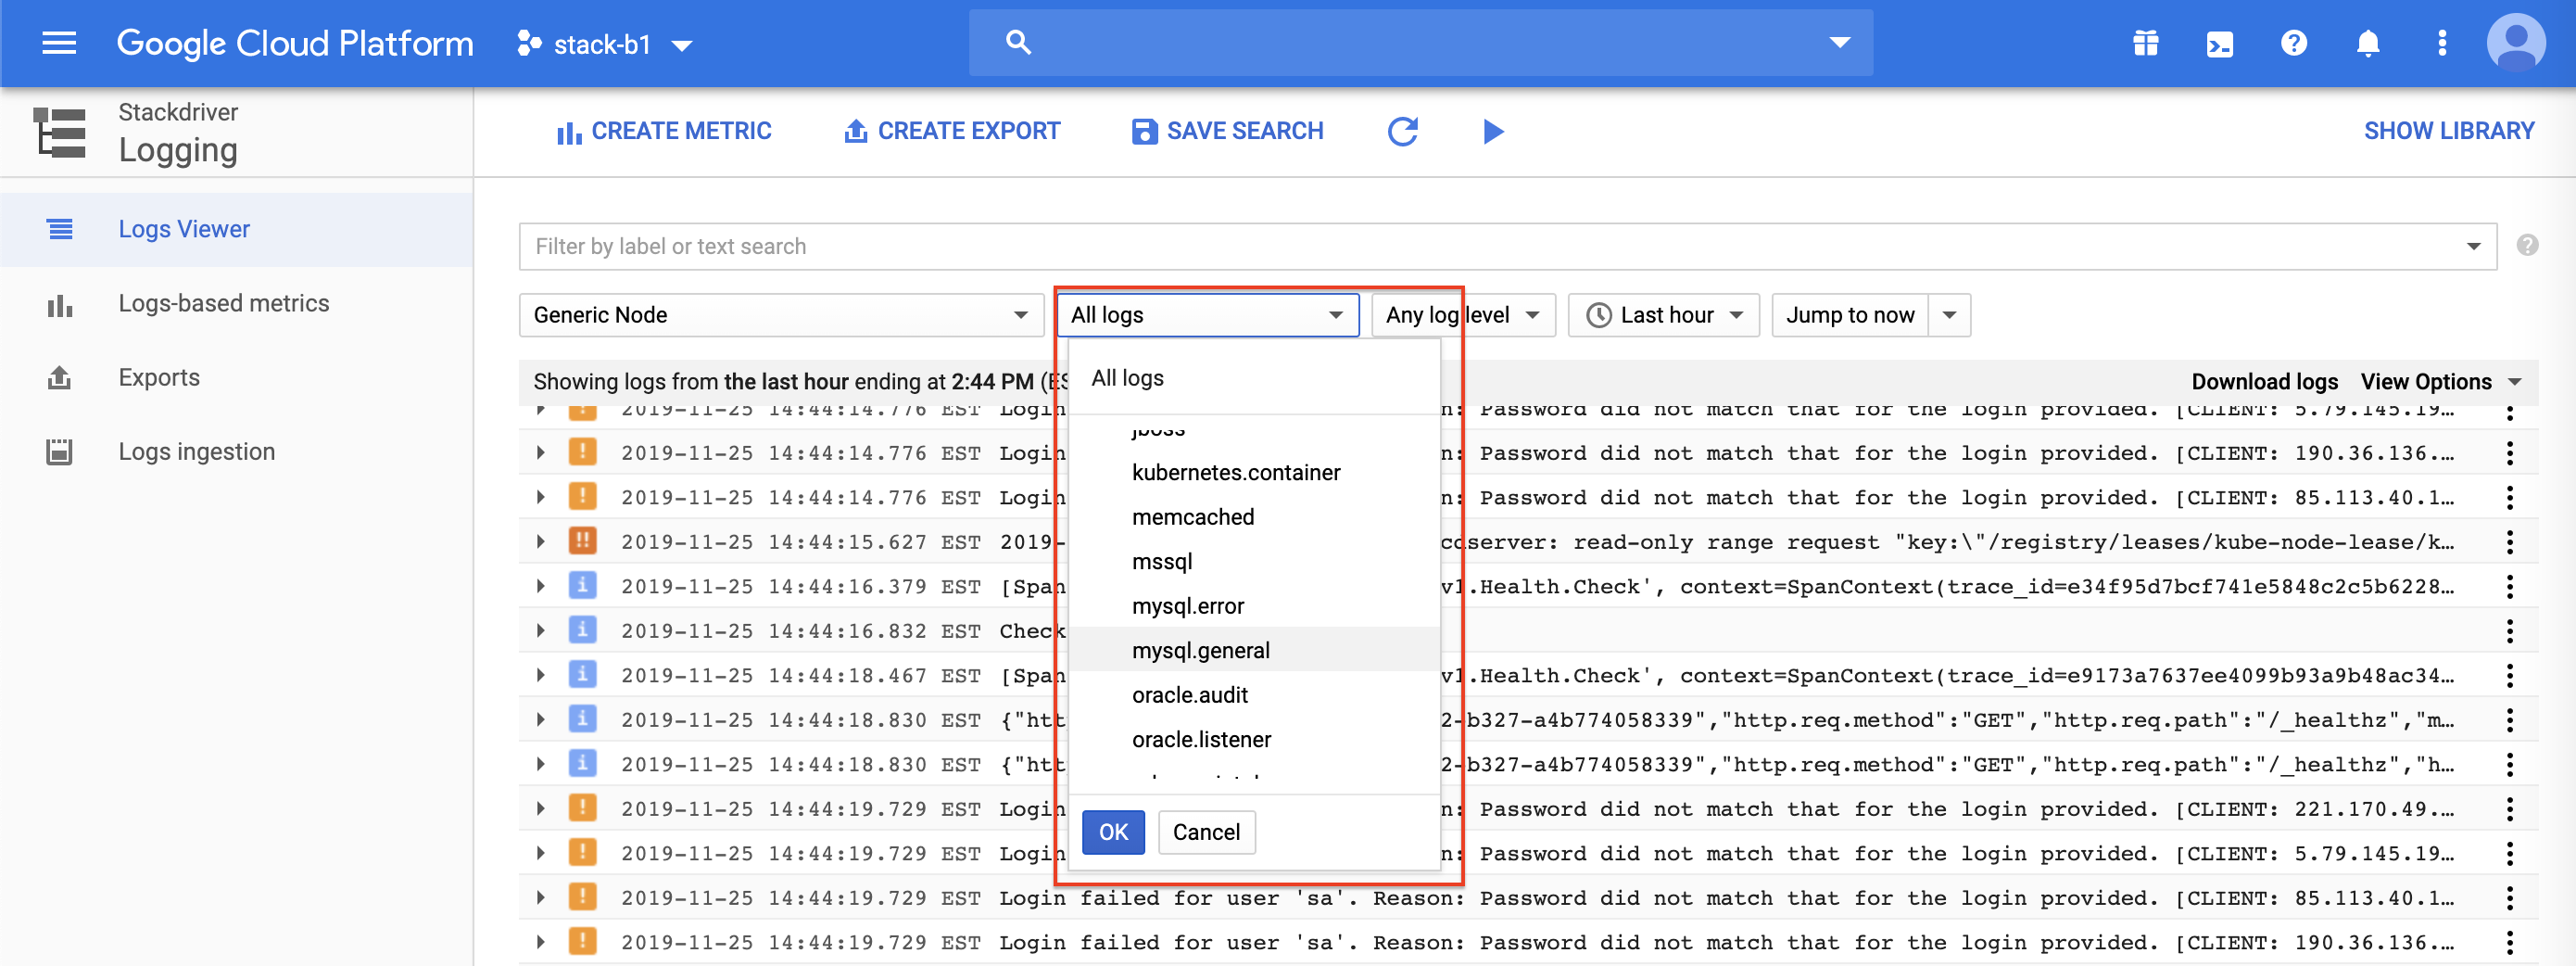Confirm log selection with OK
This screenshot has height=966, width=2576.
(x=1113, y=832)
